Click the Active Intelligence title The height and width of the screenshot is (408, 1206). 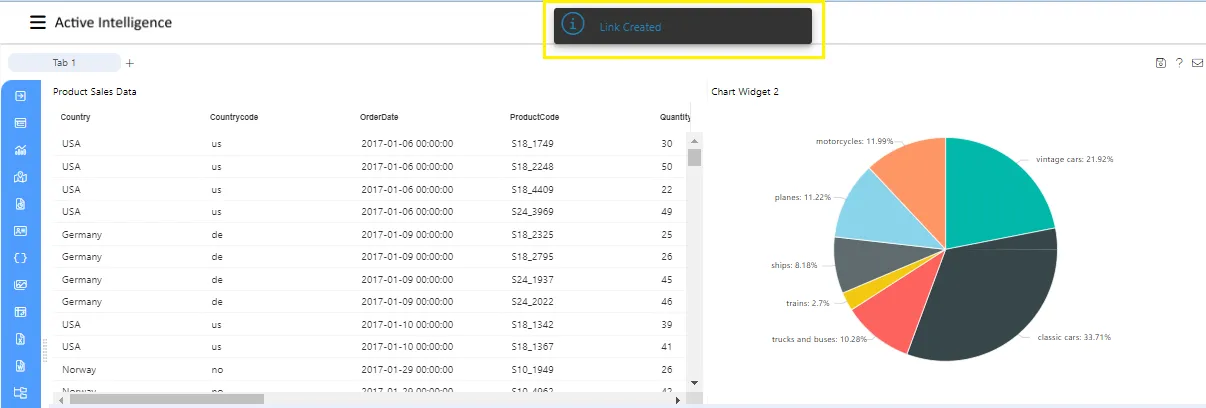coord(113,22)
